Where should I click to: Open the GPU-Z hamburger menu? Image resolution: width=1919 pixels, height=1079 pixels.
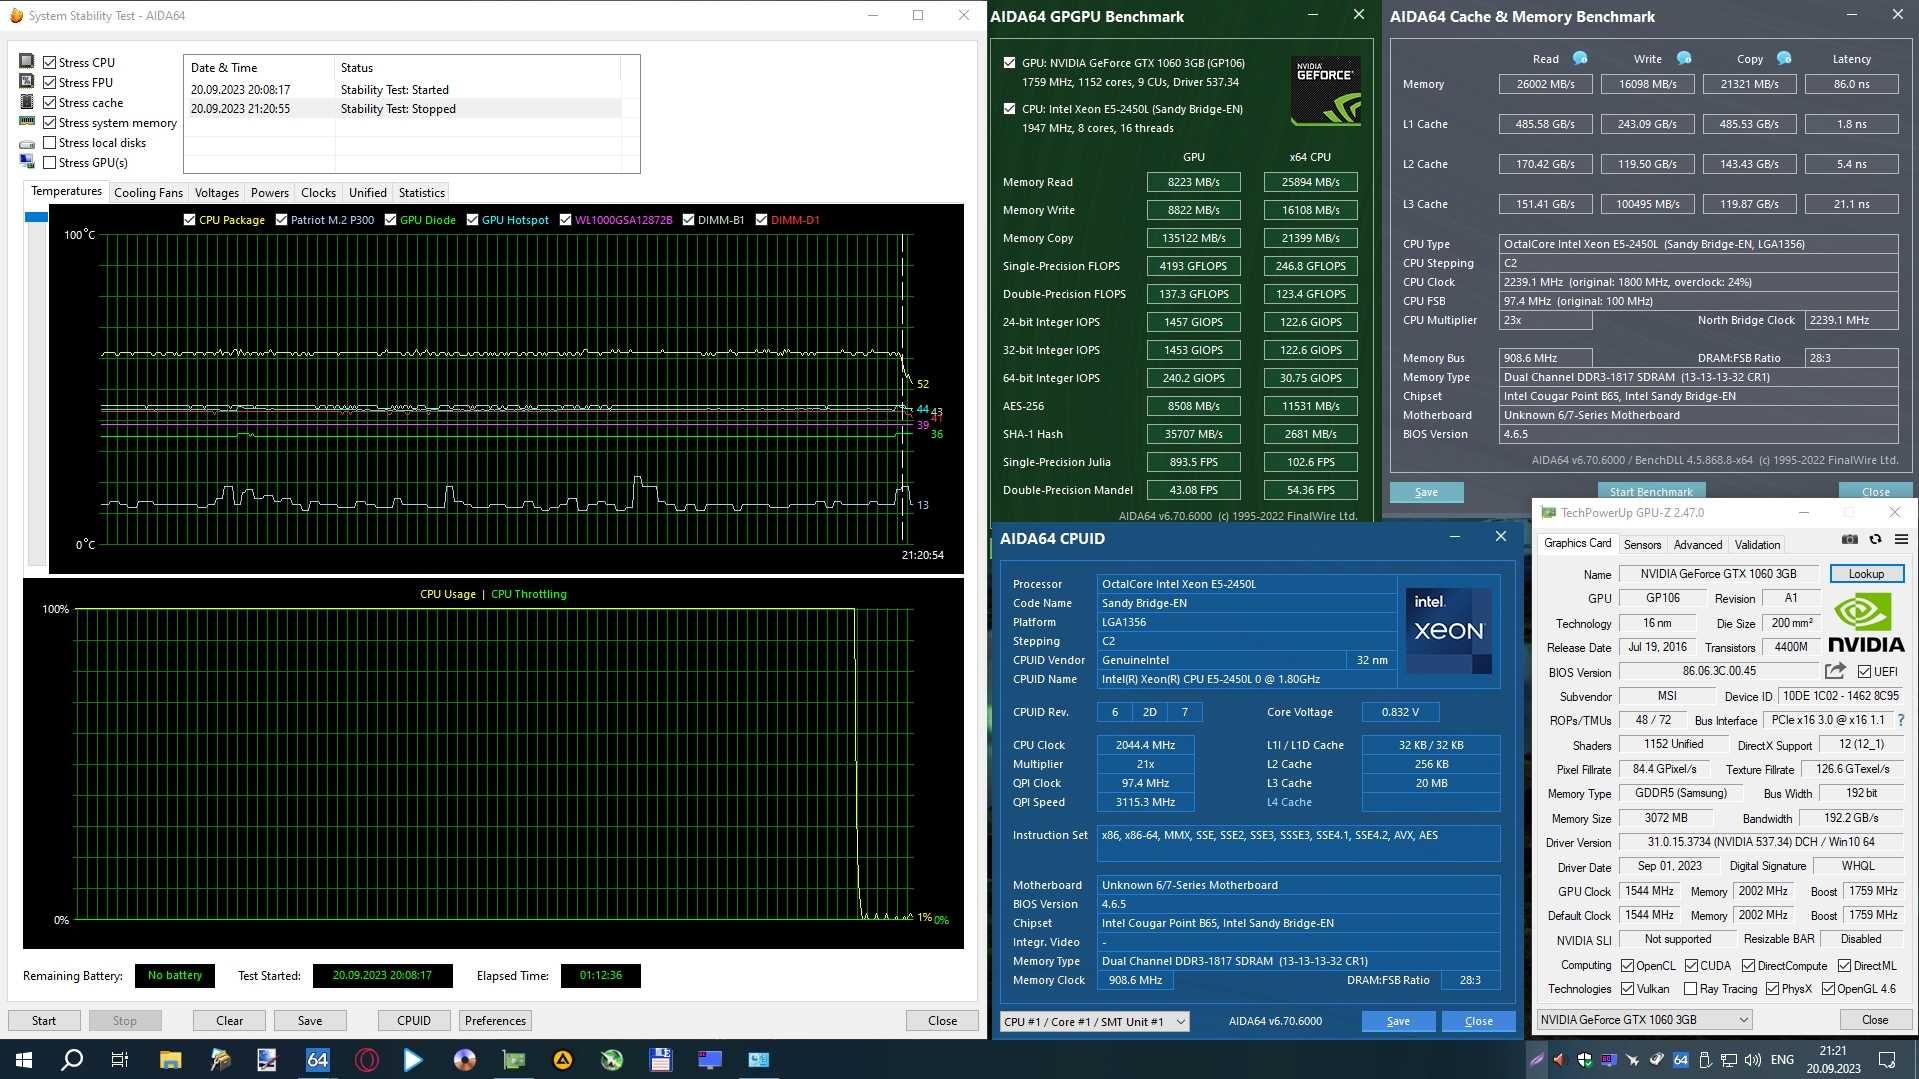(x=1901, y=539)
